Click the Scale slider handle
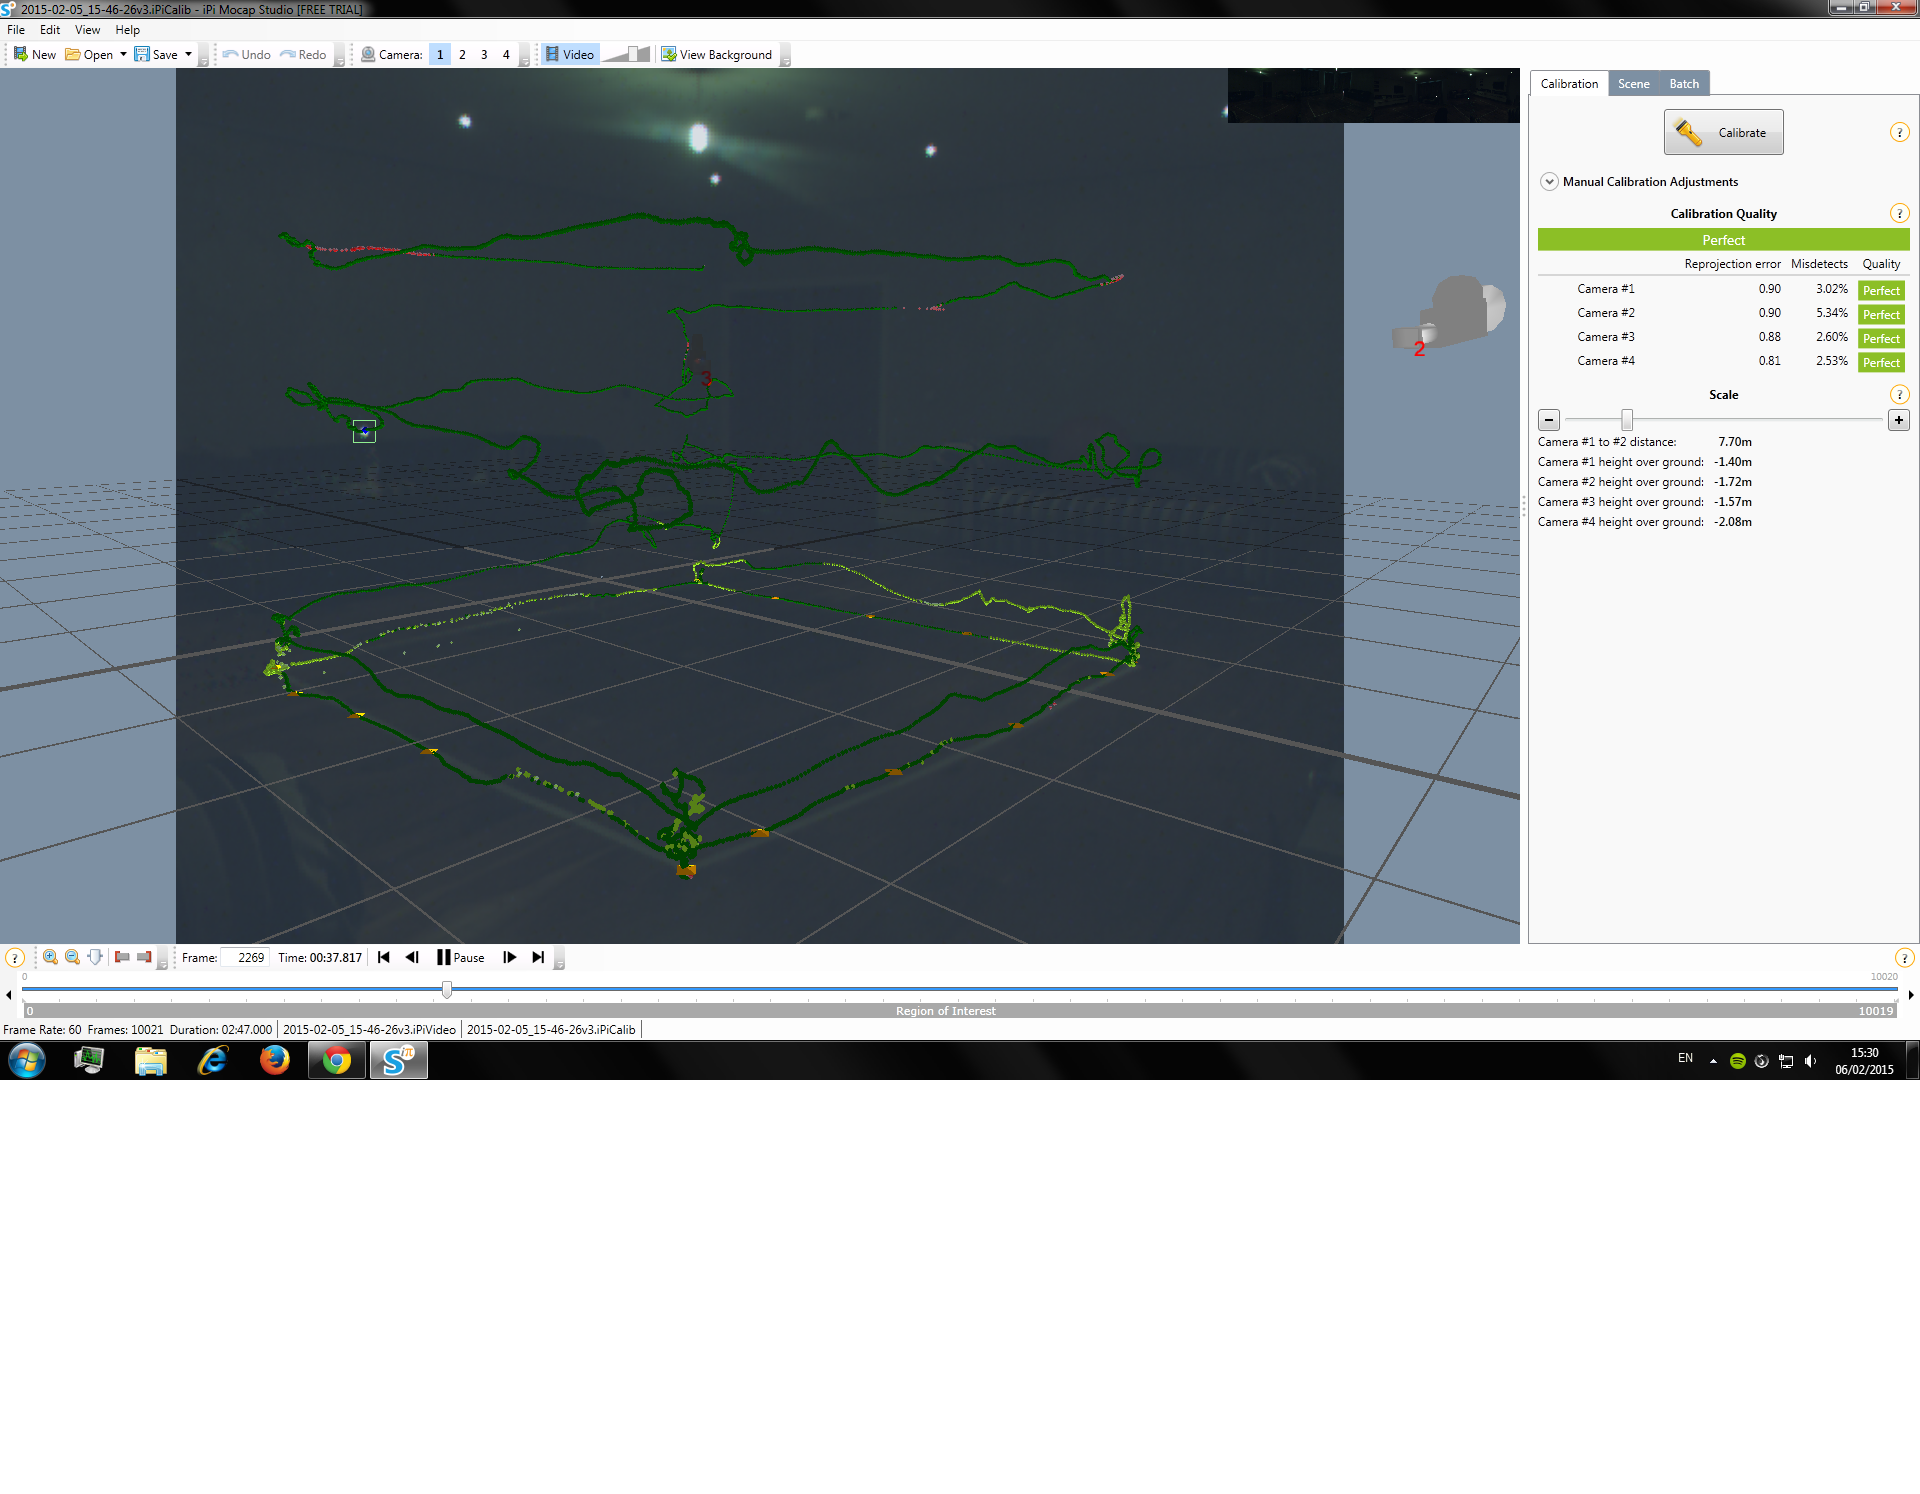This screenshot has width=1920, height=1494. pyautogui.click(x=1627, y=419)
